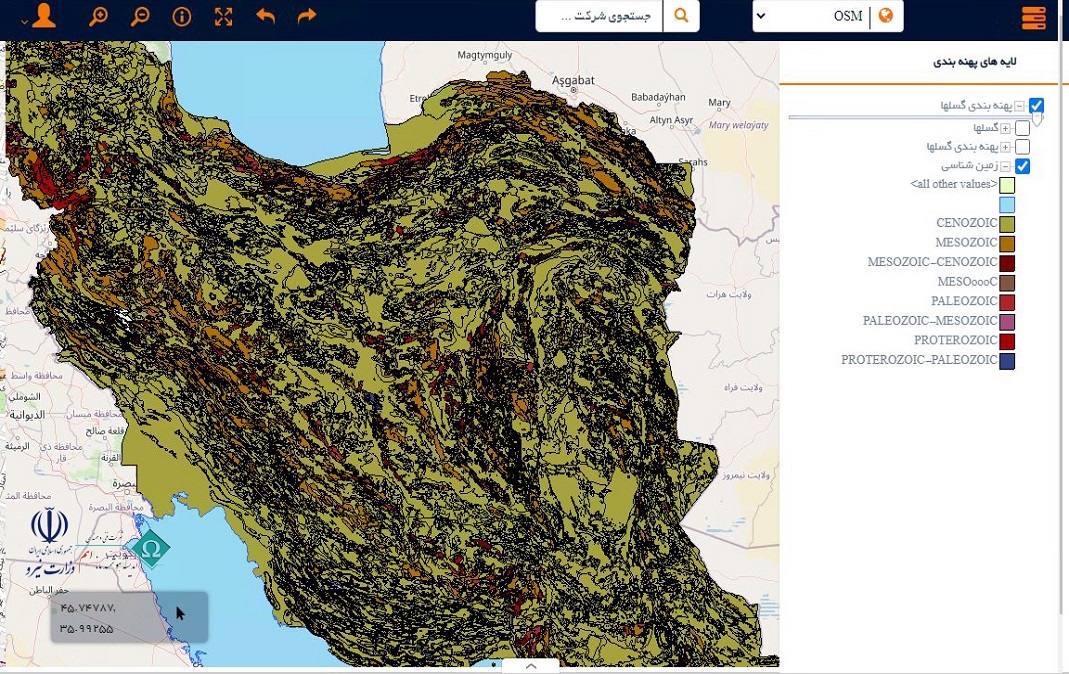
Task: Adjust the layer opacity slider handle
Action: tap(1037, 118)
